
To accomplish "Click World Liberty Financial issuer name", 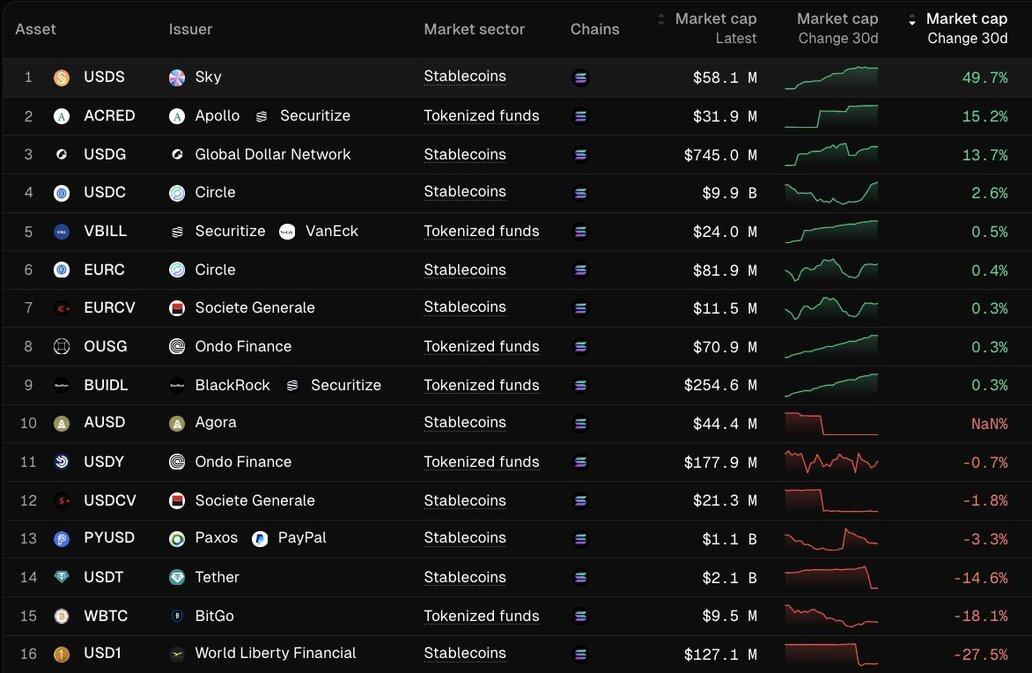I will [275, 653].
